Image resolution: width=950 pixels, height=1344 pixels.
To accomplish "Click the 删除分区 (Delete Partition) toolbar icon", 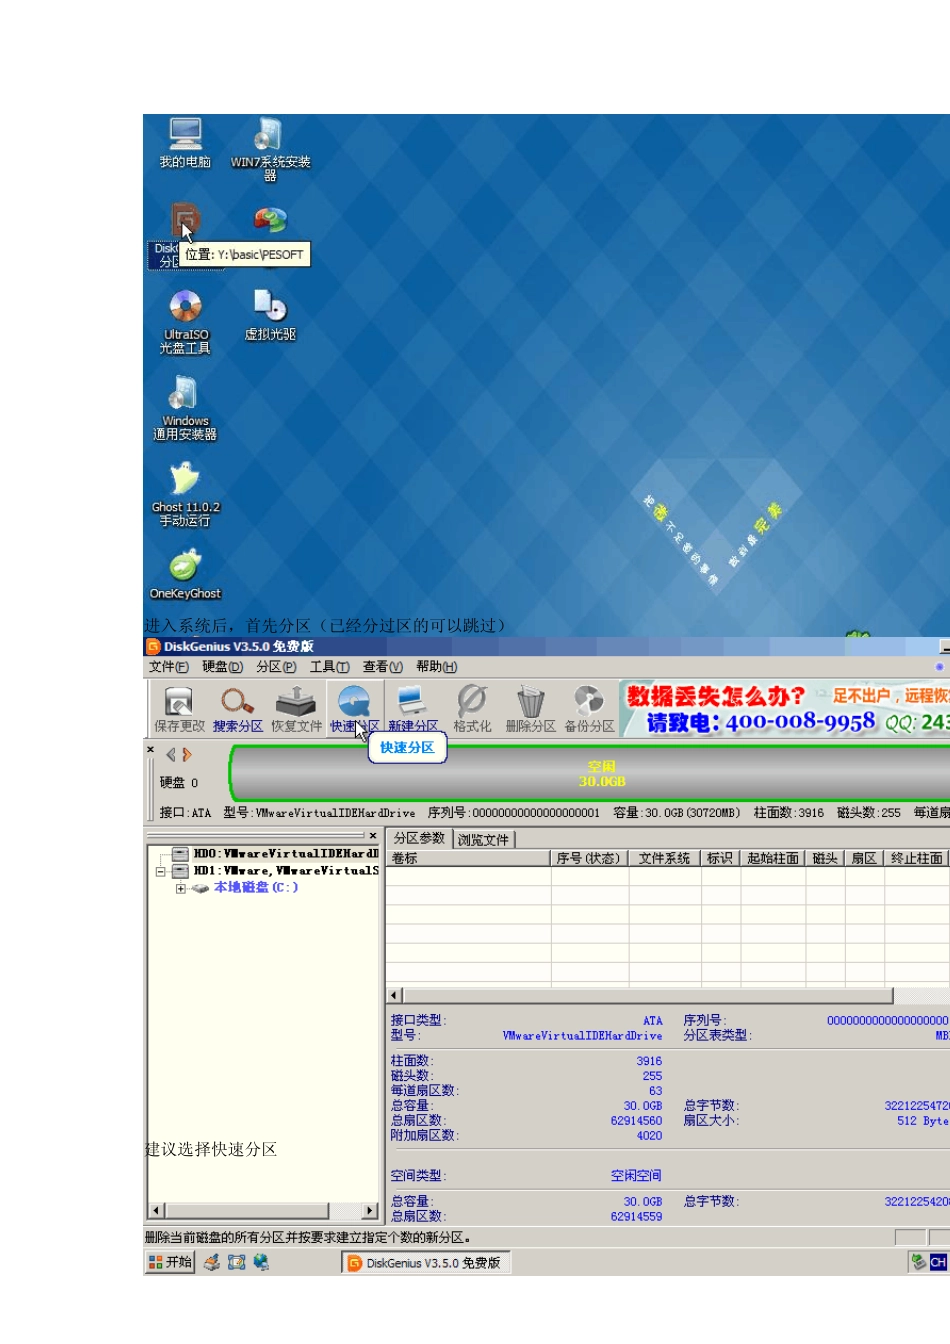I will 530,708.
